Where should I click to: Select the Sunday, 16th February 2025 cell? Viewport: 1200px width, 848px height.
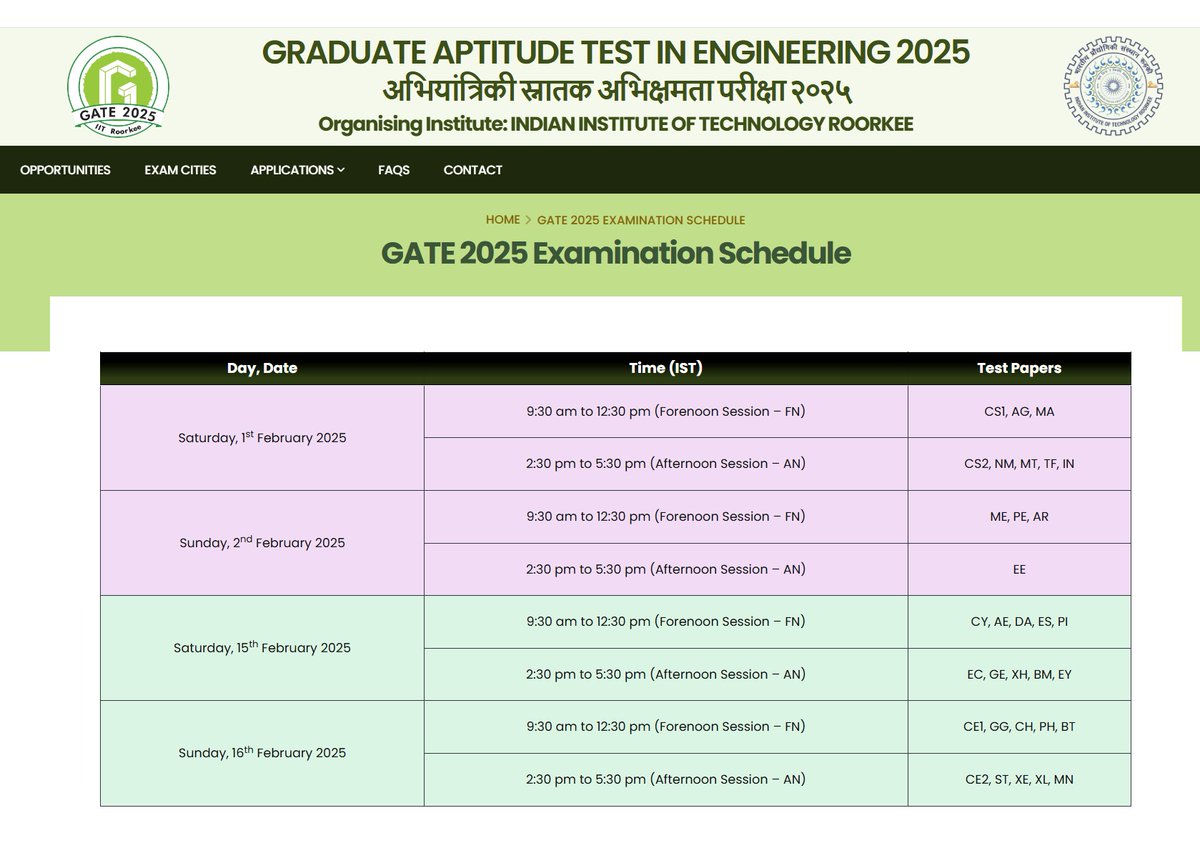(x=262, y=753)
